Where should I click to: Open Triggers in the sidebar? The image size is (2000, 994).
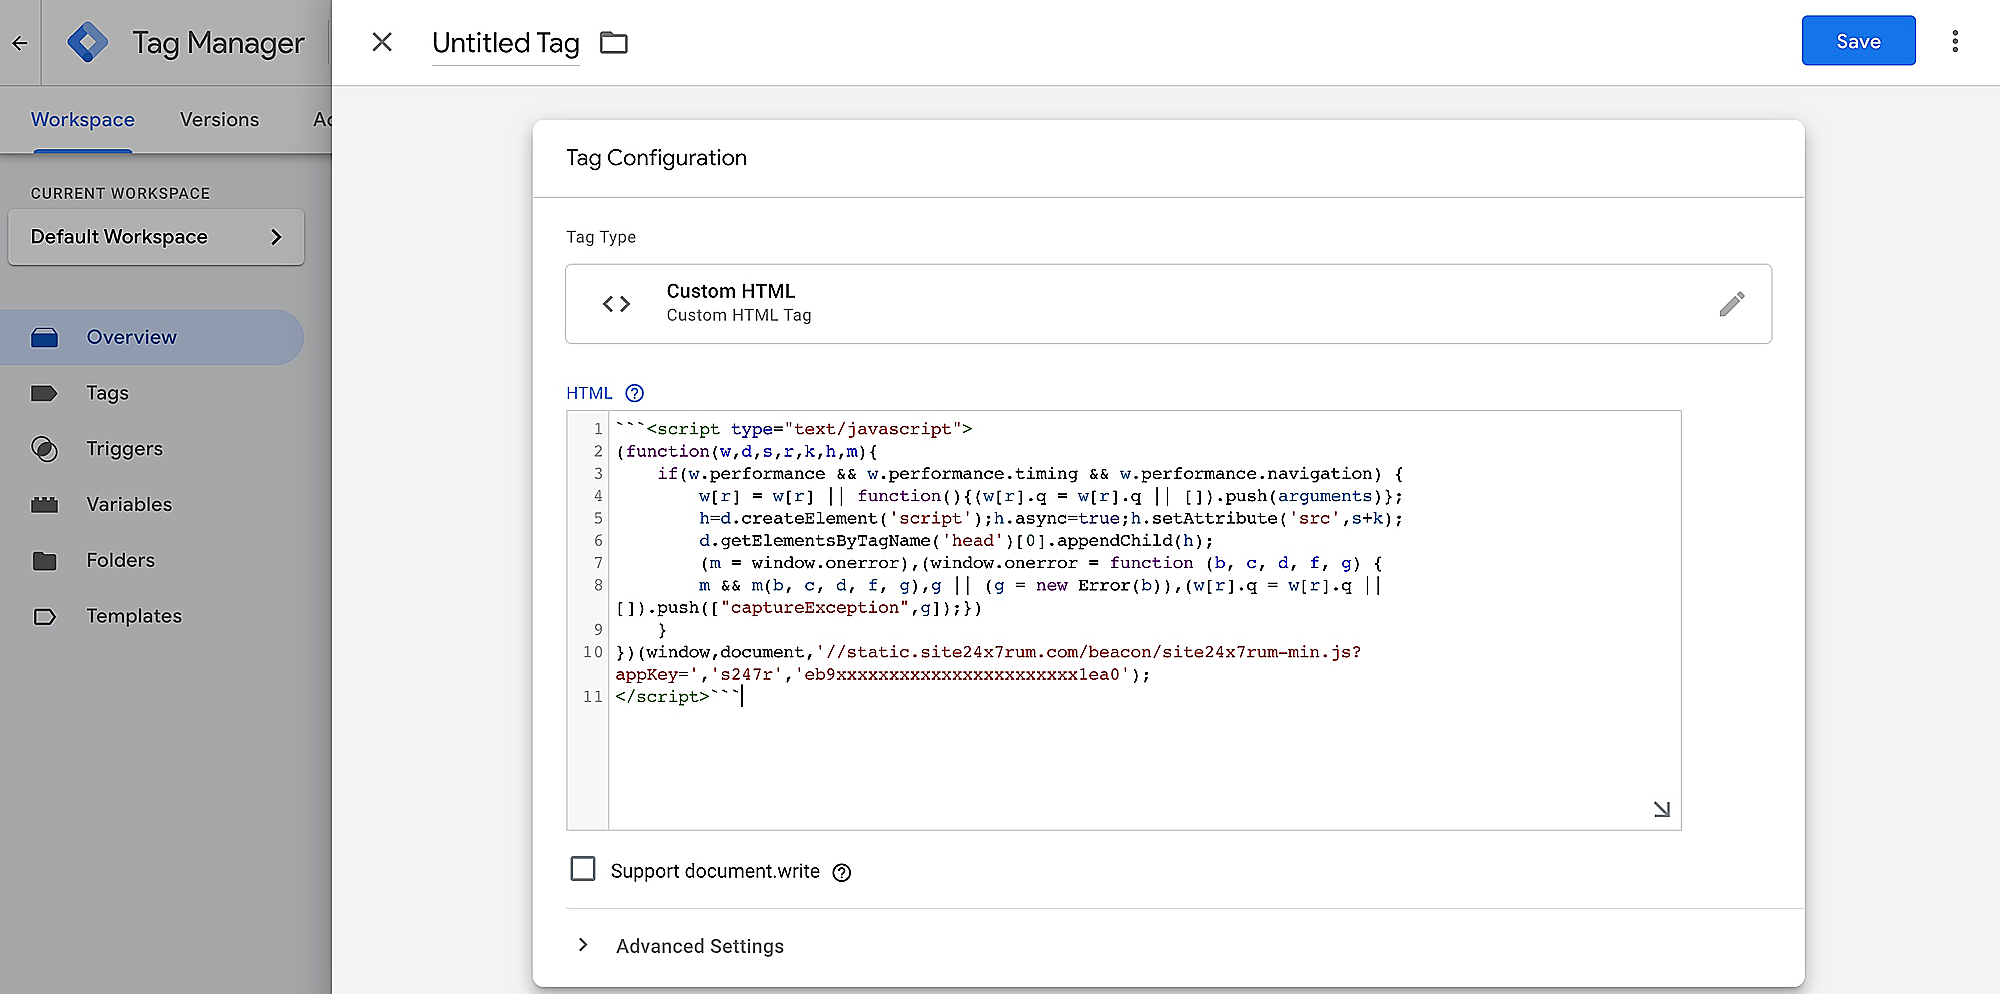(x=124, y=449)
